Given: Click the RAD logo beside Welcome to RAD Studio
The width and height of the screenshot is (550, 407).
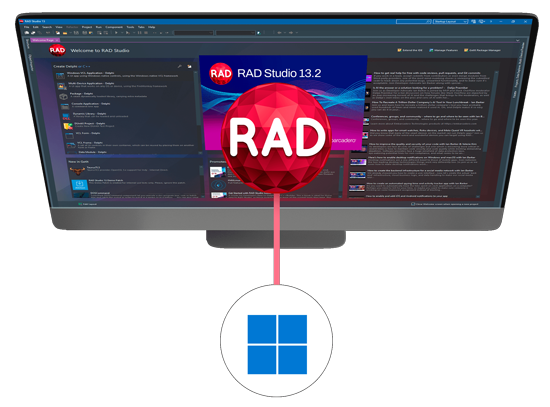Looking at the screenshot, I should pyautogui.click(x=57, y=50).
